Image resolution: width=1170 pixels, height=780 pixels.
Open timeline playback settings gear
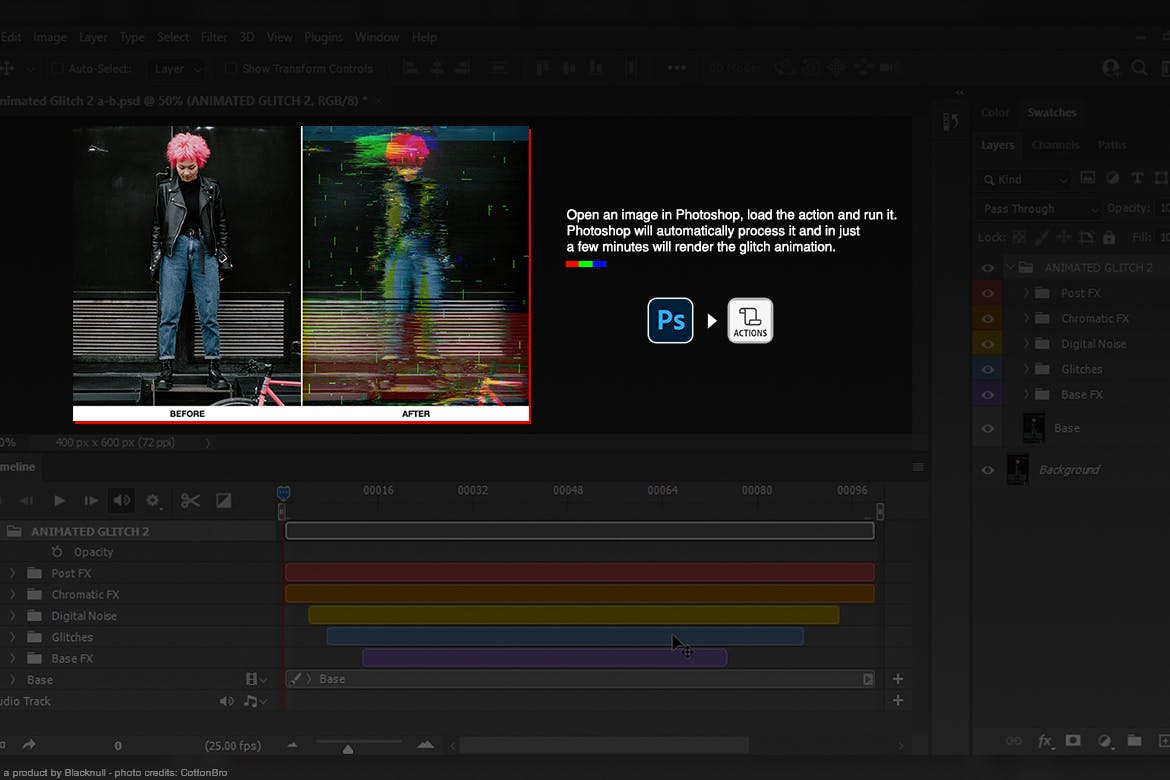tap(153, 501)
